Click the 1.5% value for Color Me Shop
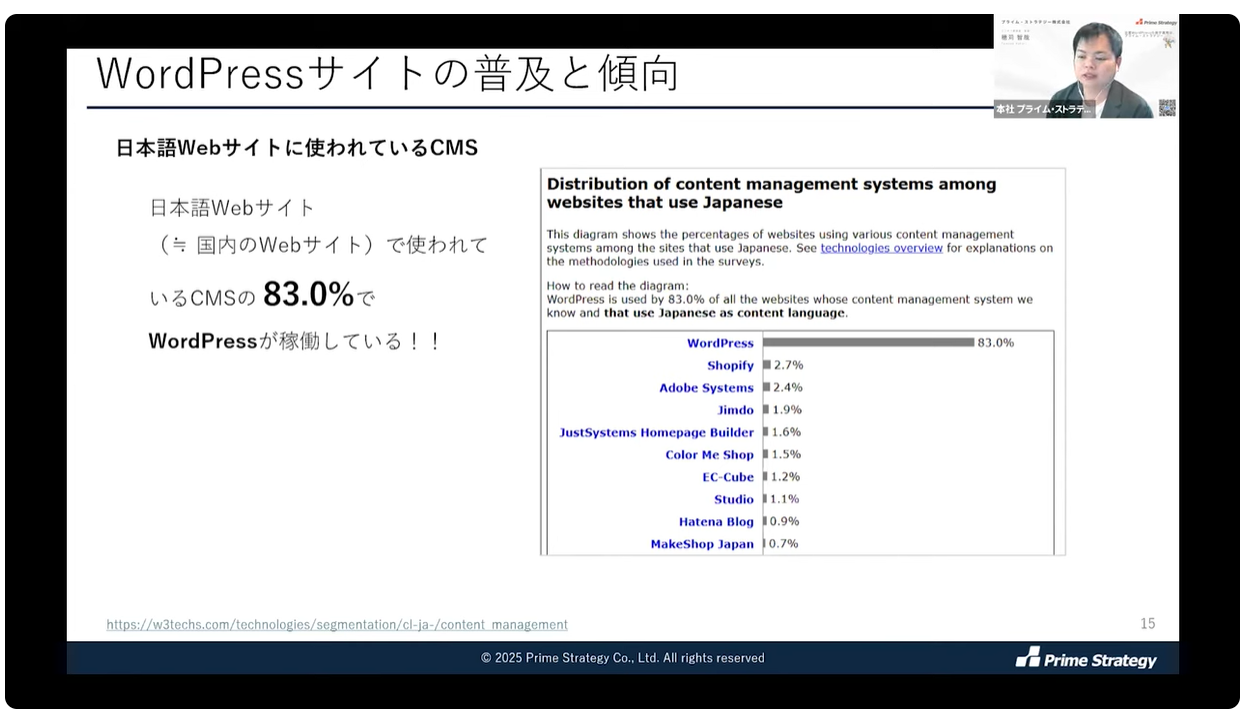The width and height of the screenshot is (1243, 716). [x=786, y=455]
